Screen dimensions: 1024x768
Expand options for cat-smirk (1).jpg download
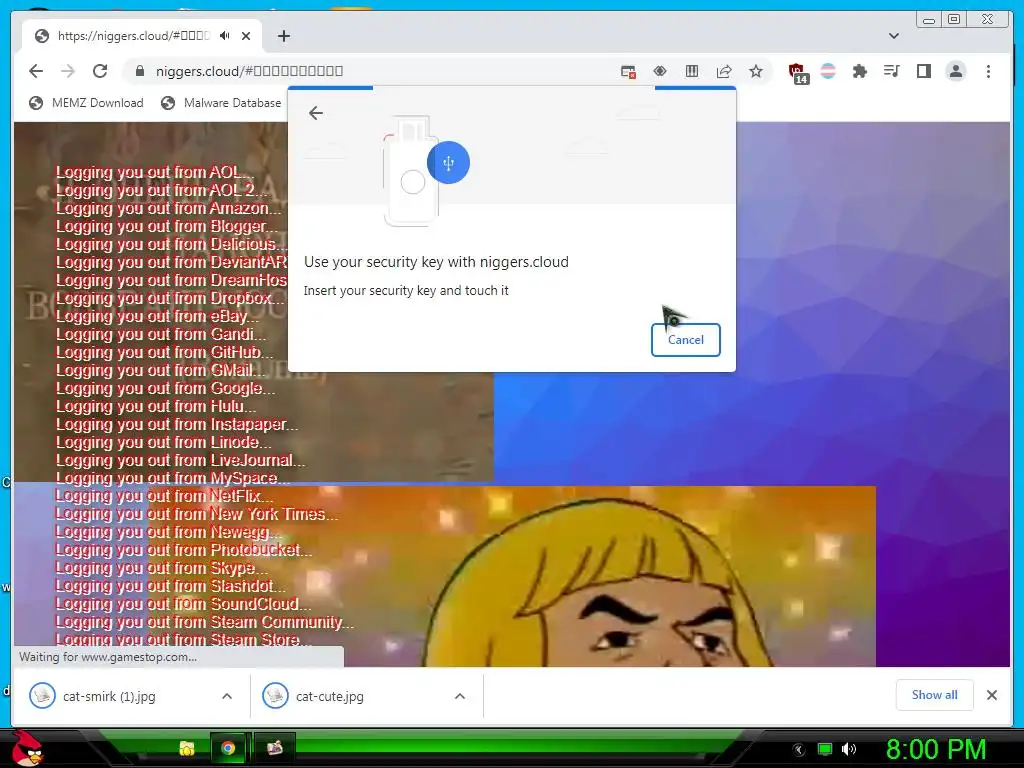pos(227,696)
